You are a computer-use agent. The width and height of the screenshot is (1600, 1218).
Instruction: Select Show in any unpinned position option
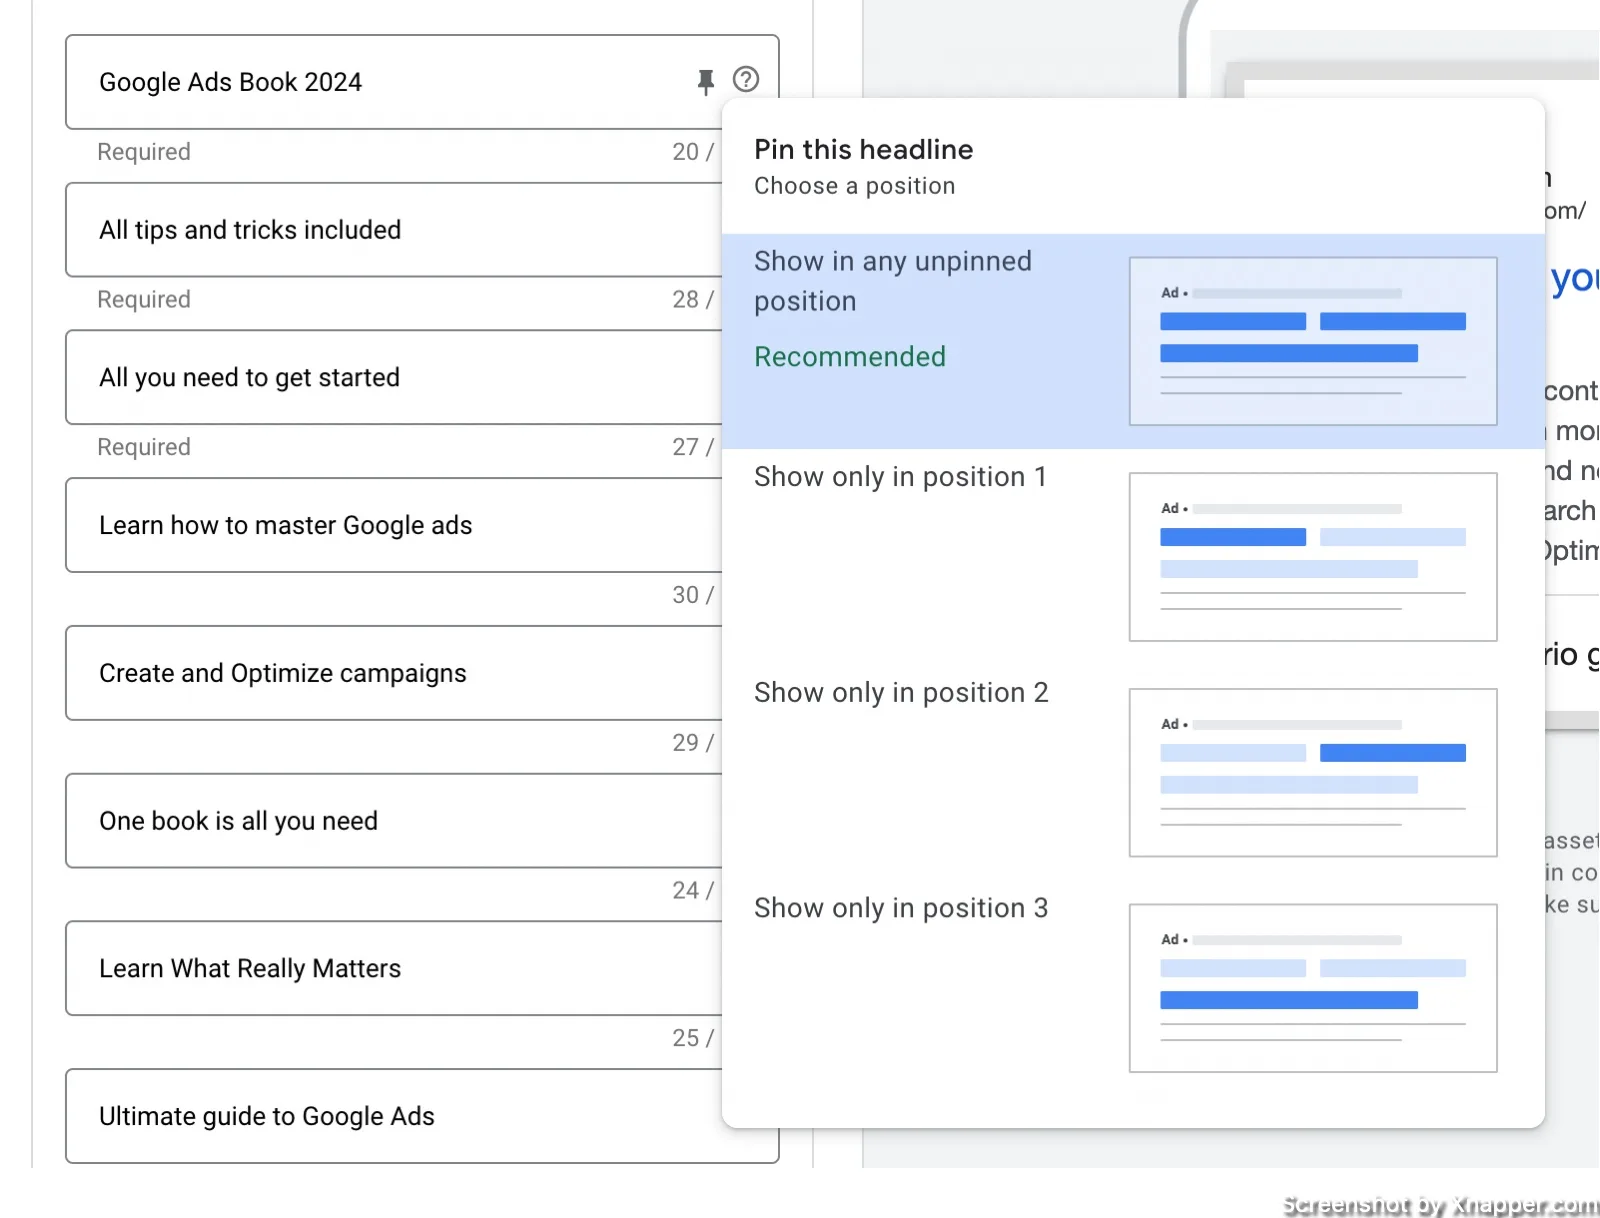[x=1133, y=341]
